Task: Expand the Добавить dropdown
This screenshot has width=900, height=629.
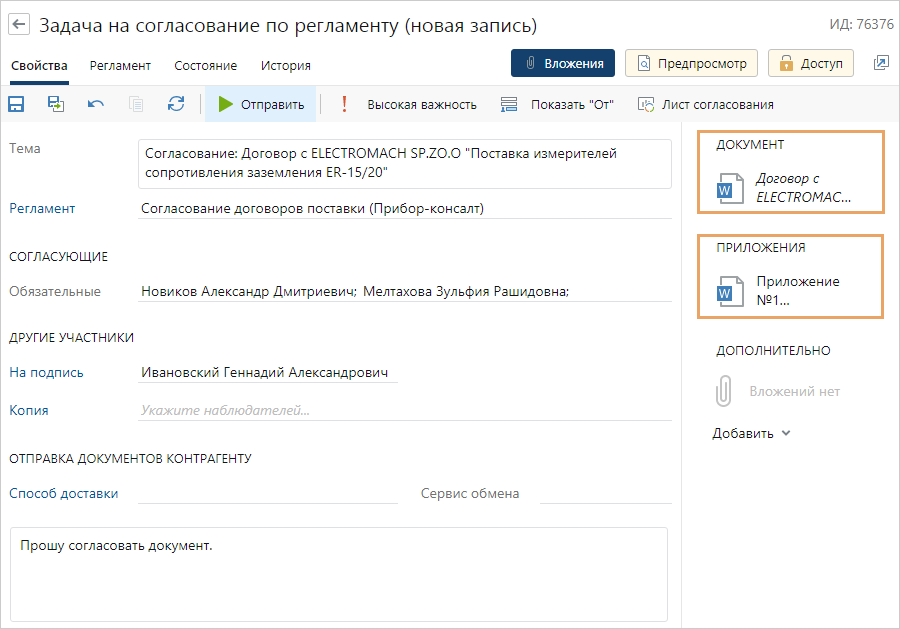Action: pyautogui.click(x=751, y=433)
